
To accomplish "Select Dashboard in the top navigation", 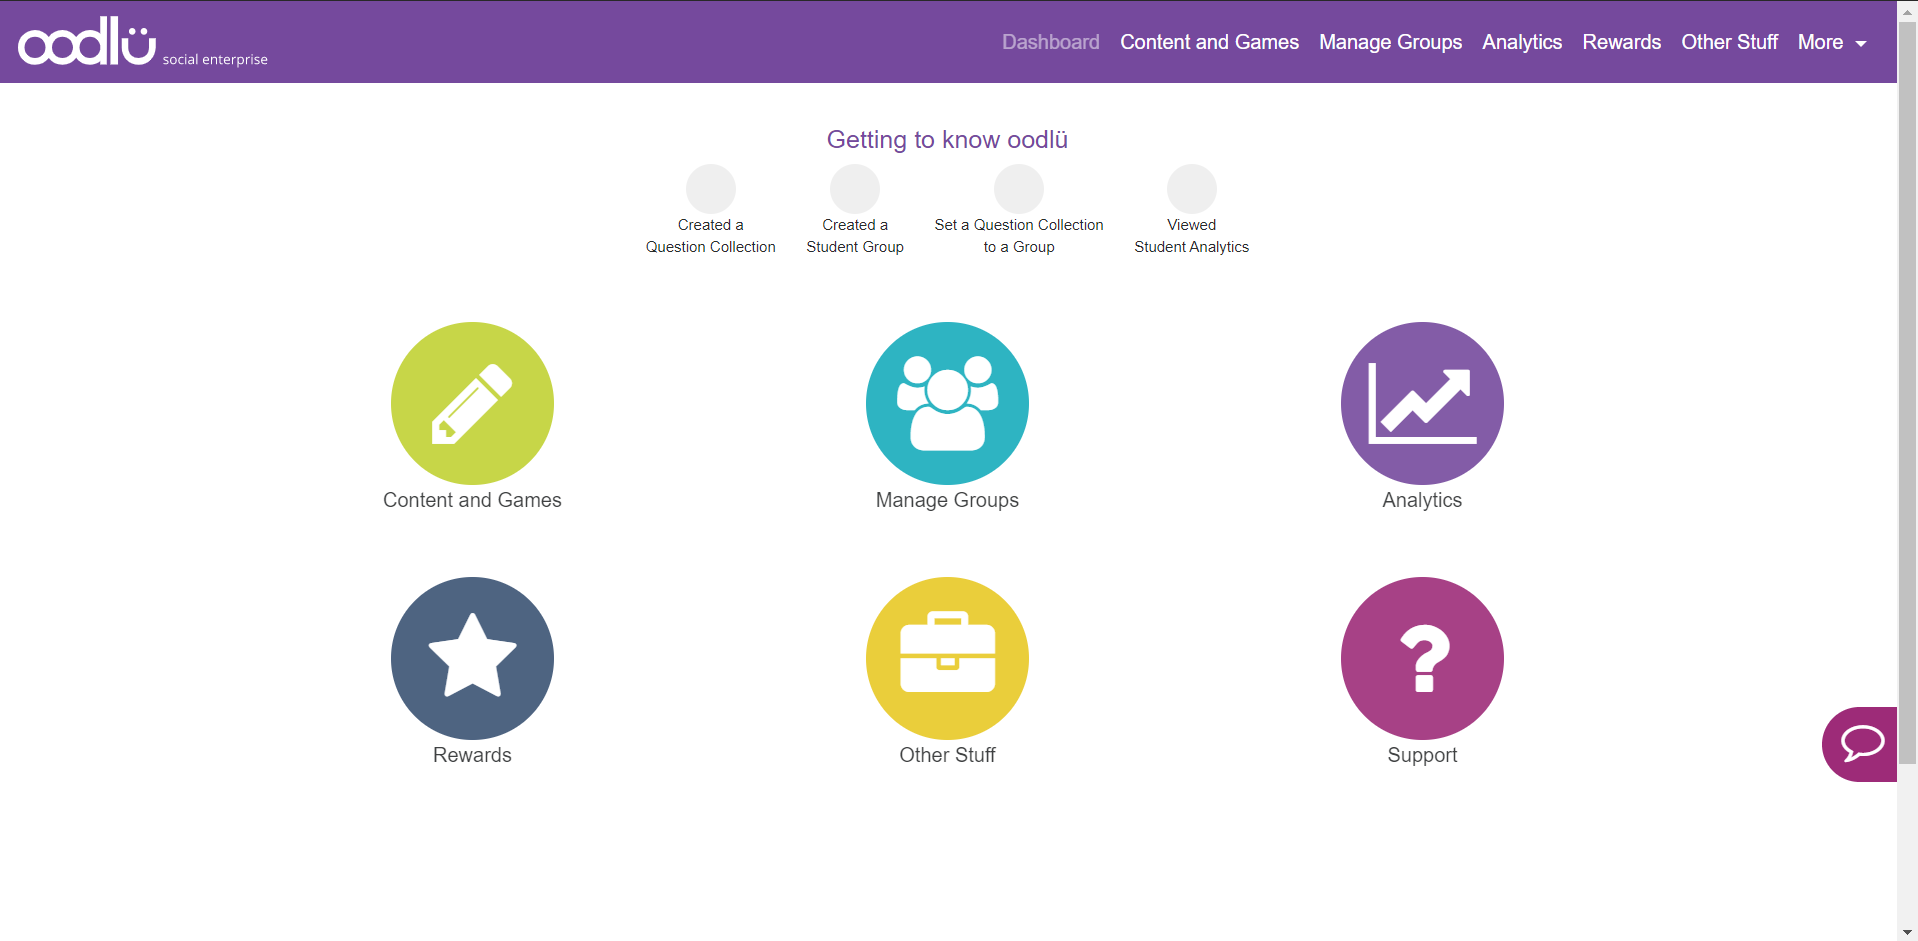I will coord(1050,42).
